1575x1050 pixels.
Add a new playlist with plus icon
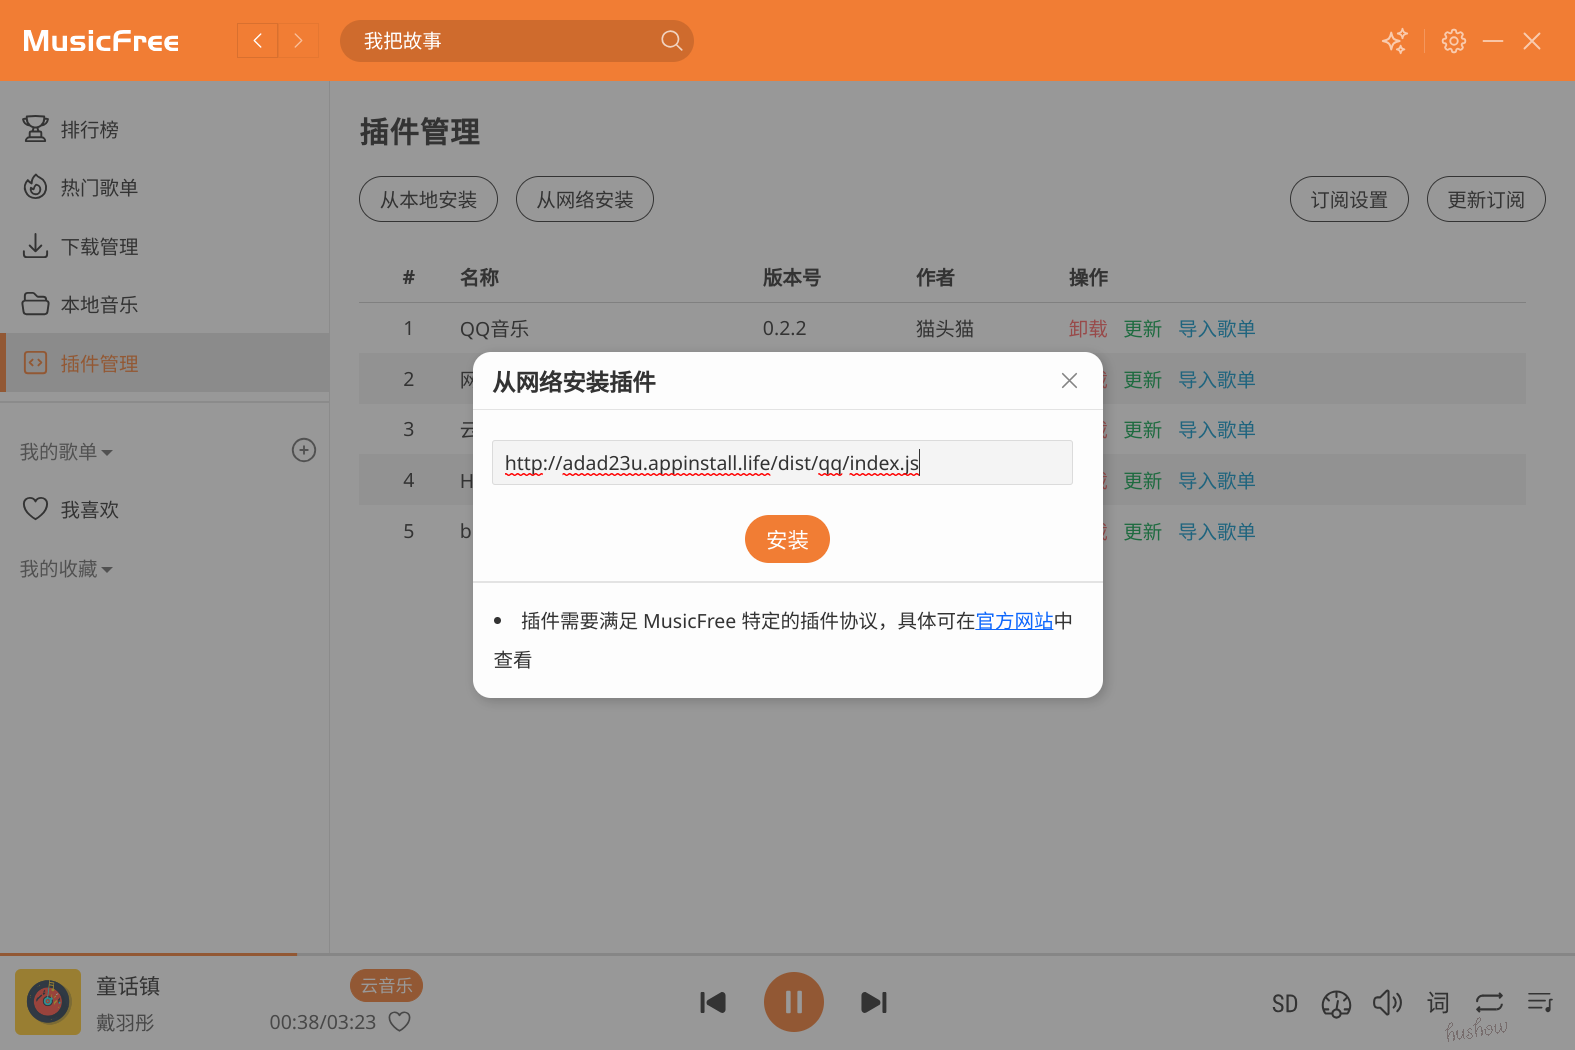point(304,450)
